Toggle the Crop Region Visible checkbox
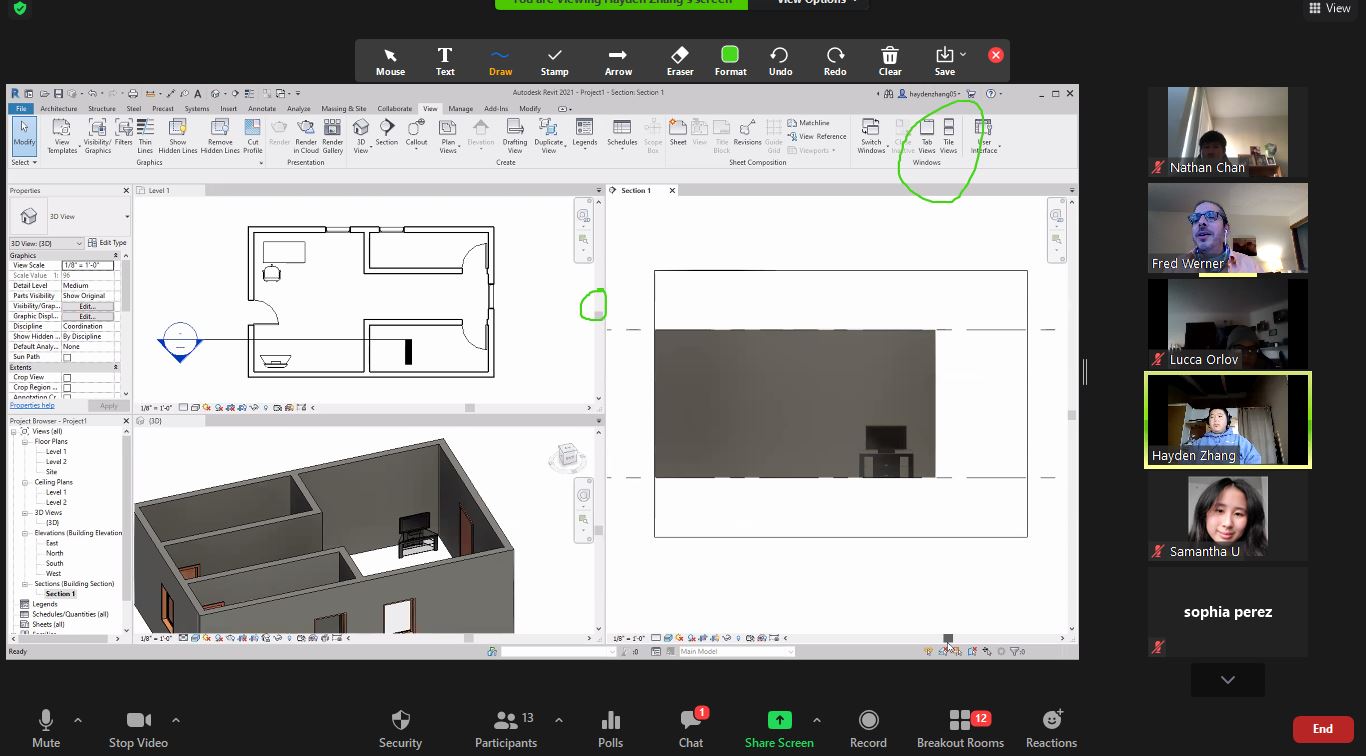Viewport: 1366px width, 756px height. (x=67, y=388)
